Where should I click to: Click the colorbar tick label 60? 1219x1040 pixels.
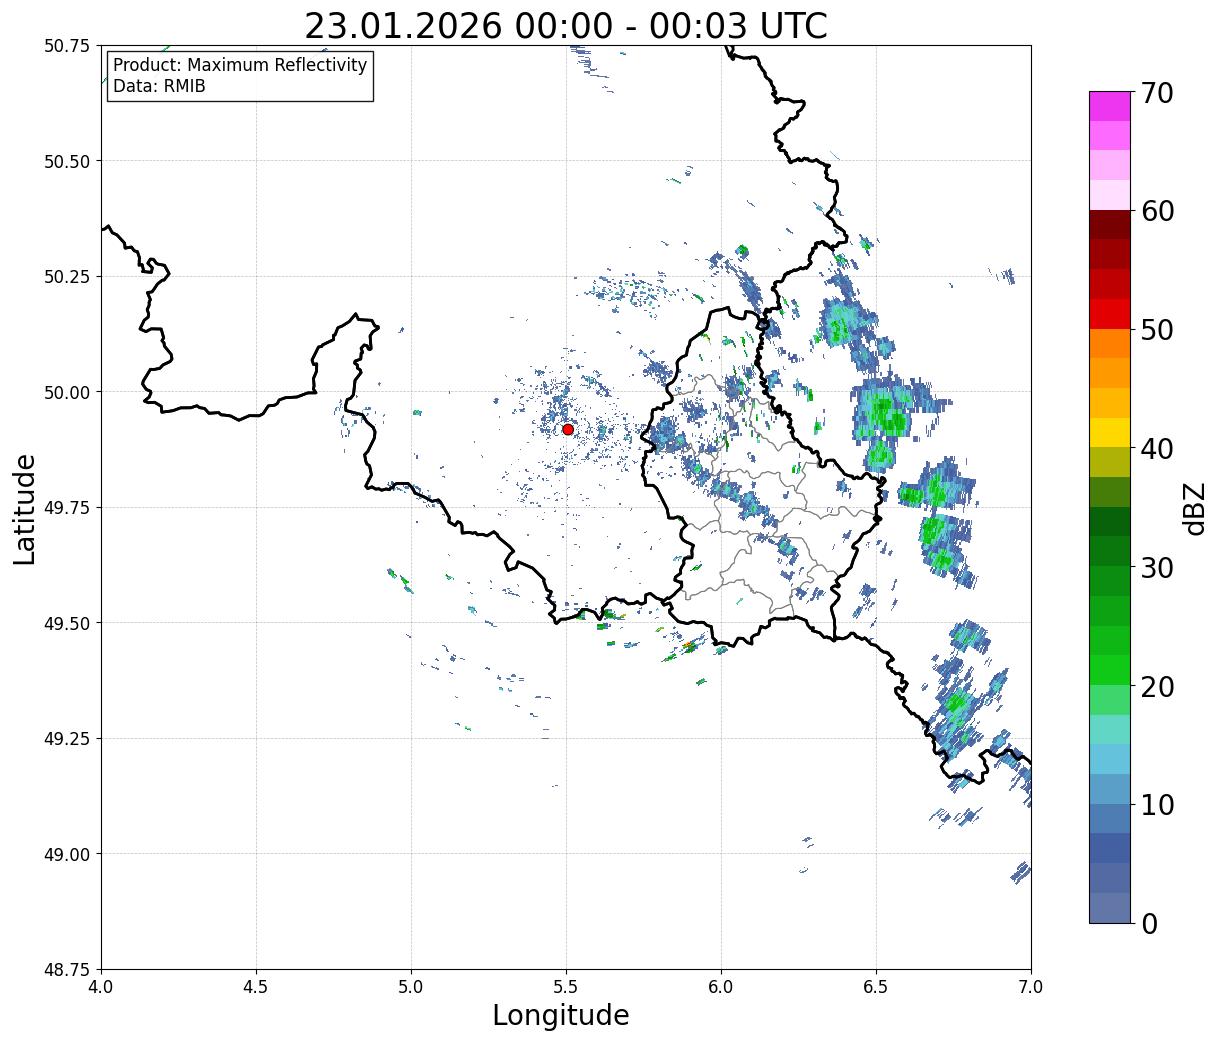click(1157, 211)
